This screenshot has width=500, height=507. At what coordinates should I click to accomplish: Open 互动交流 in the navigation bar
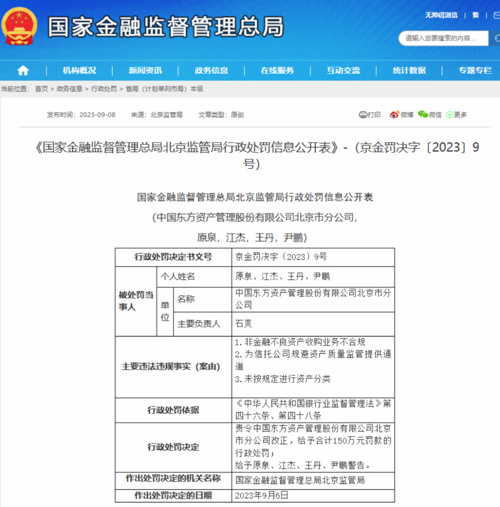(343, 70)
